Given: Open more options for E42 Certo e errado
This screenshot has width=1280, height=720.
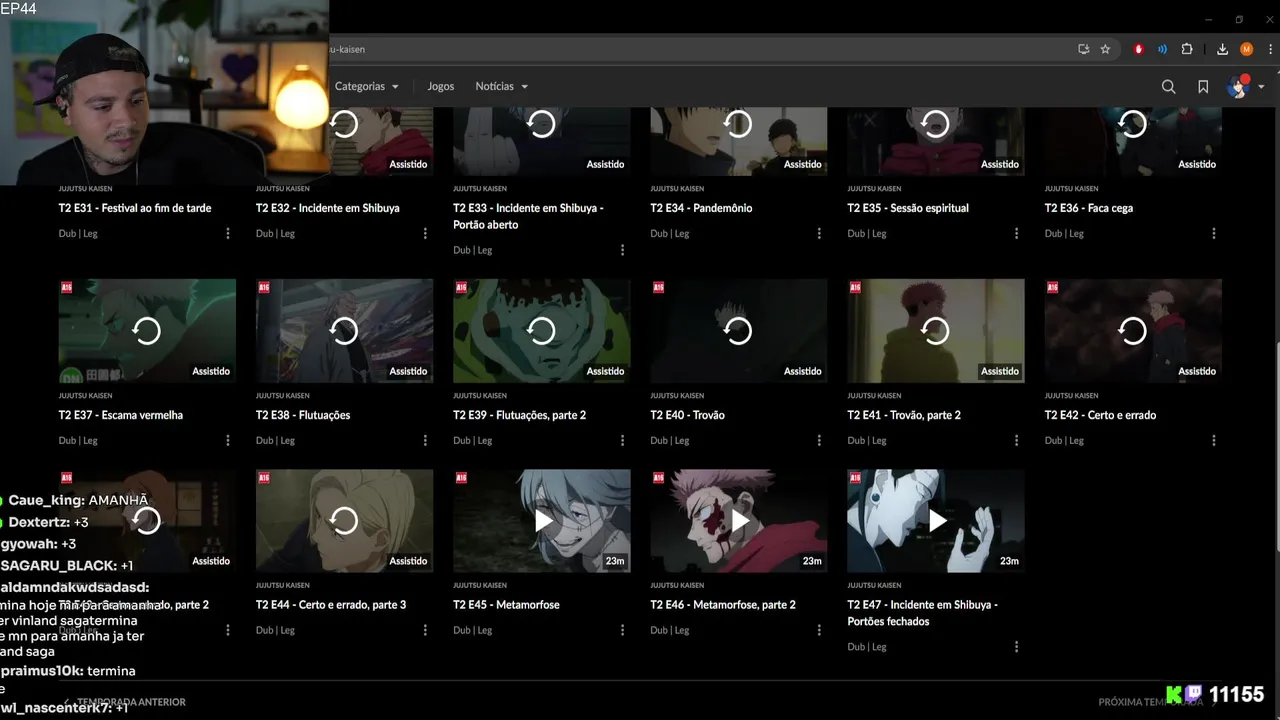Looking at the screenshot, I should [x=1214, y=440].
